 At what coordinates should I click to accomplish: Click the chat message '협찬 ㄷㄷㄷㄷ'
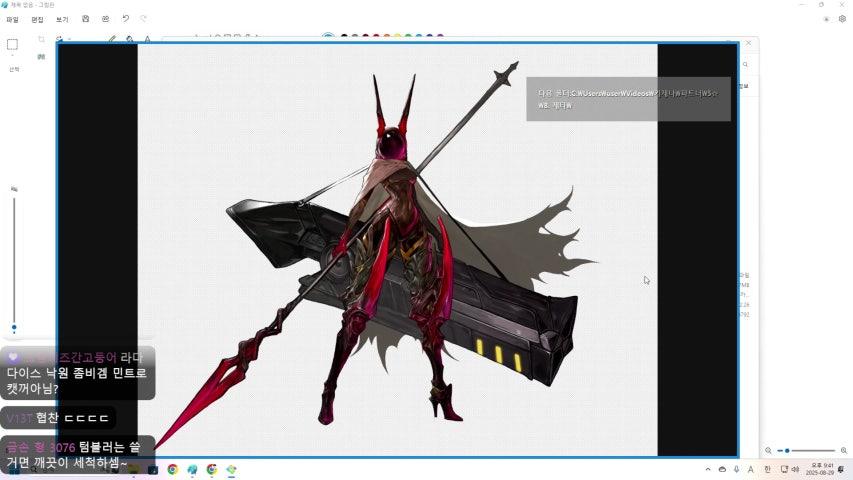[x=58, y=418]
